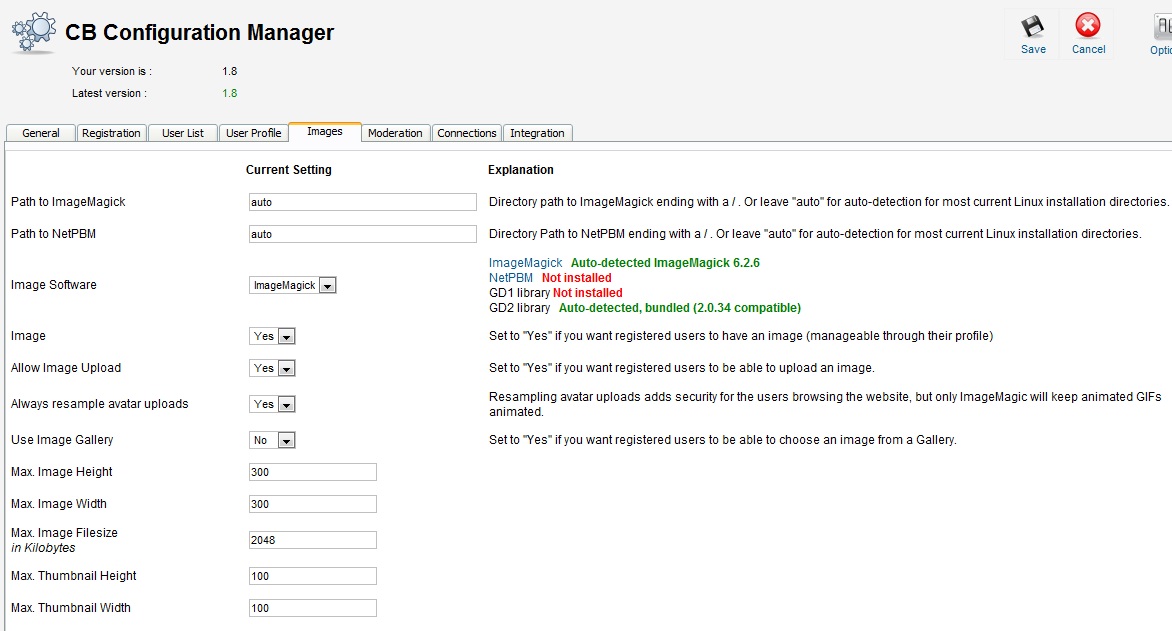Click the 'in Kilobytes' label
The width and height of the screenshot is (1172, 631).
[x=43, y=548]
